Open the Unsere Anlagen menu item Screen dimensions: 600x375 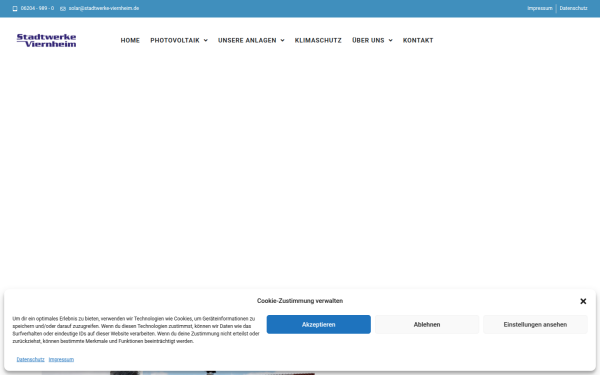tap(247, 40)
